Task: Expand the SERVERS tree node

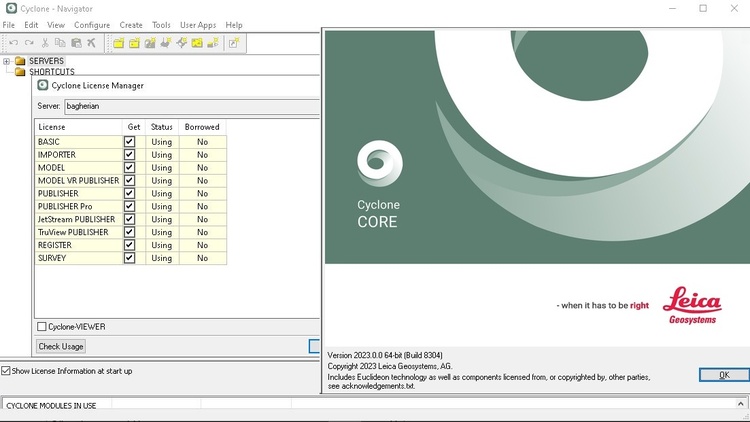Action: pyautogui.click(x=6, y=61)
